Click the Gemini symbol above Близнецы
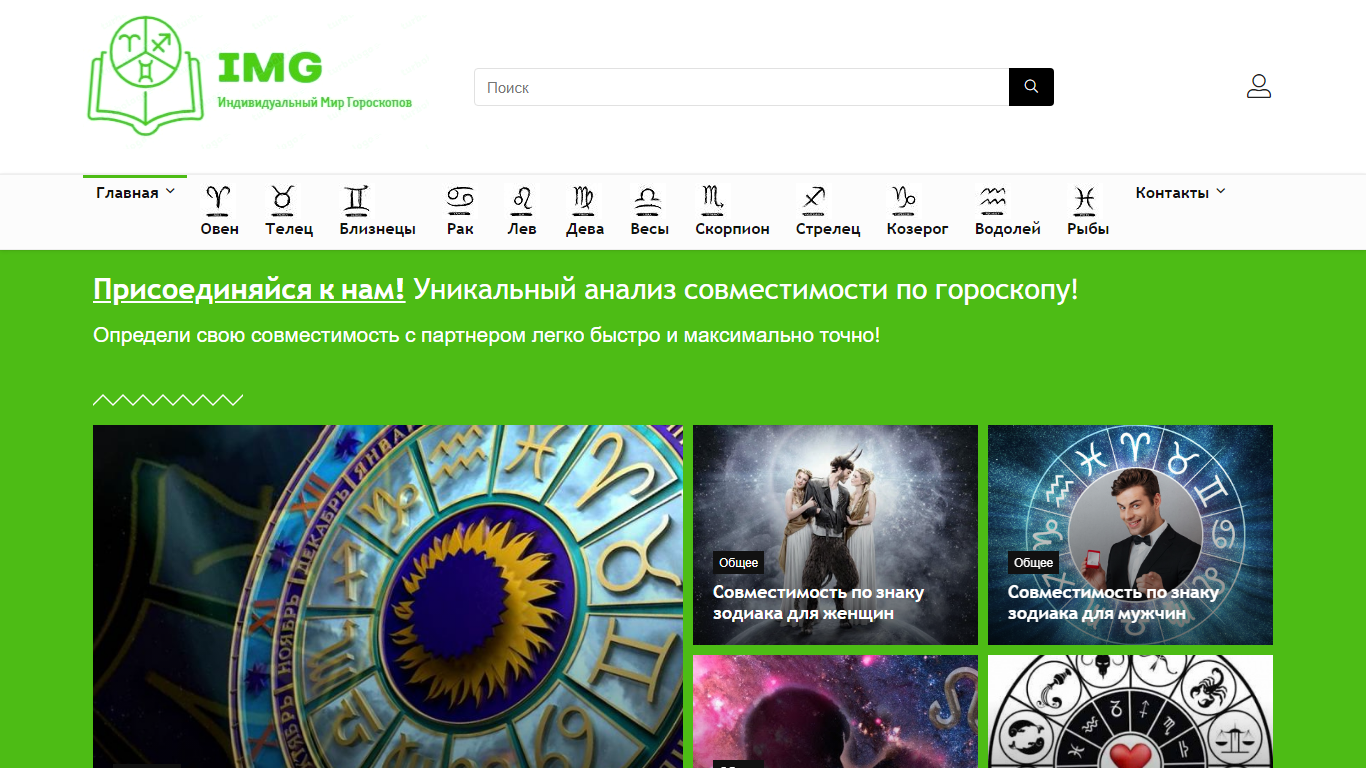1366x768 pixels. (x=357, y=200)
